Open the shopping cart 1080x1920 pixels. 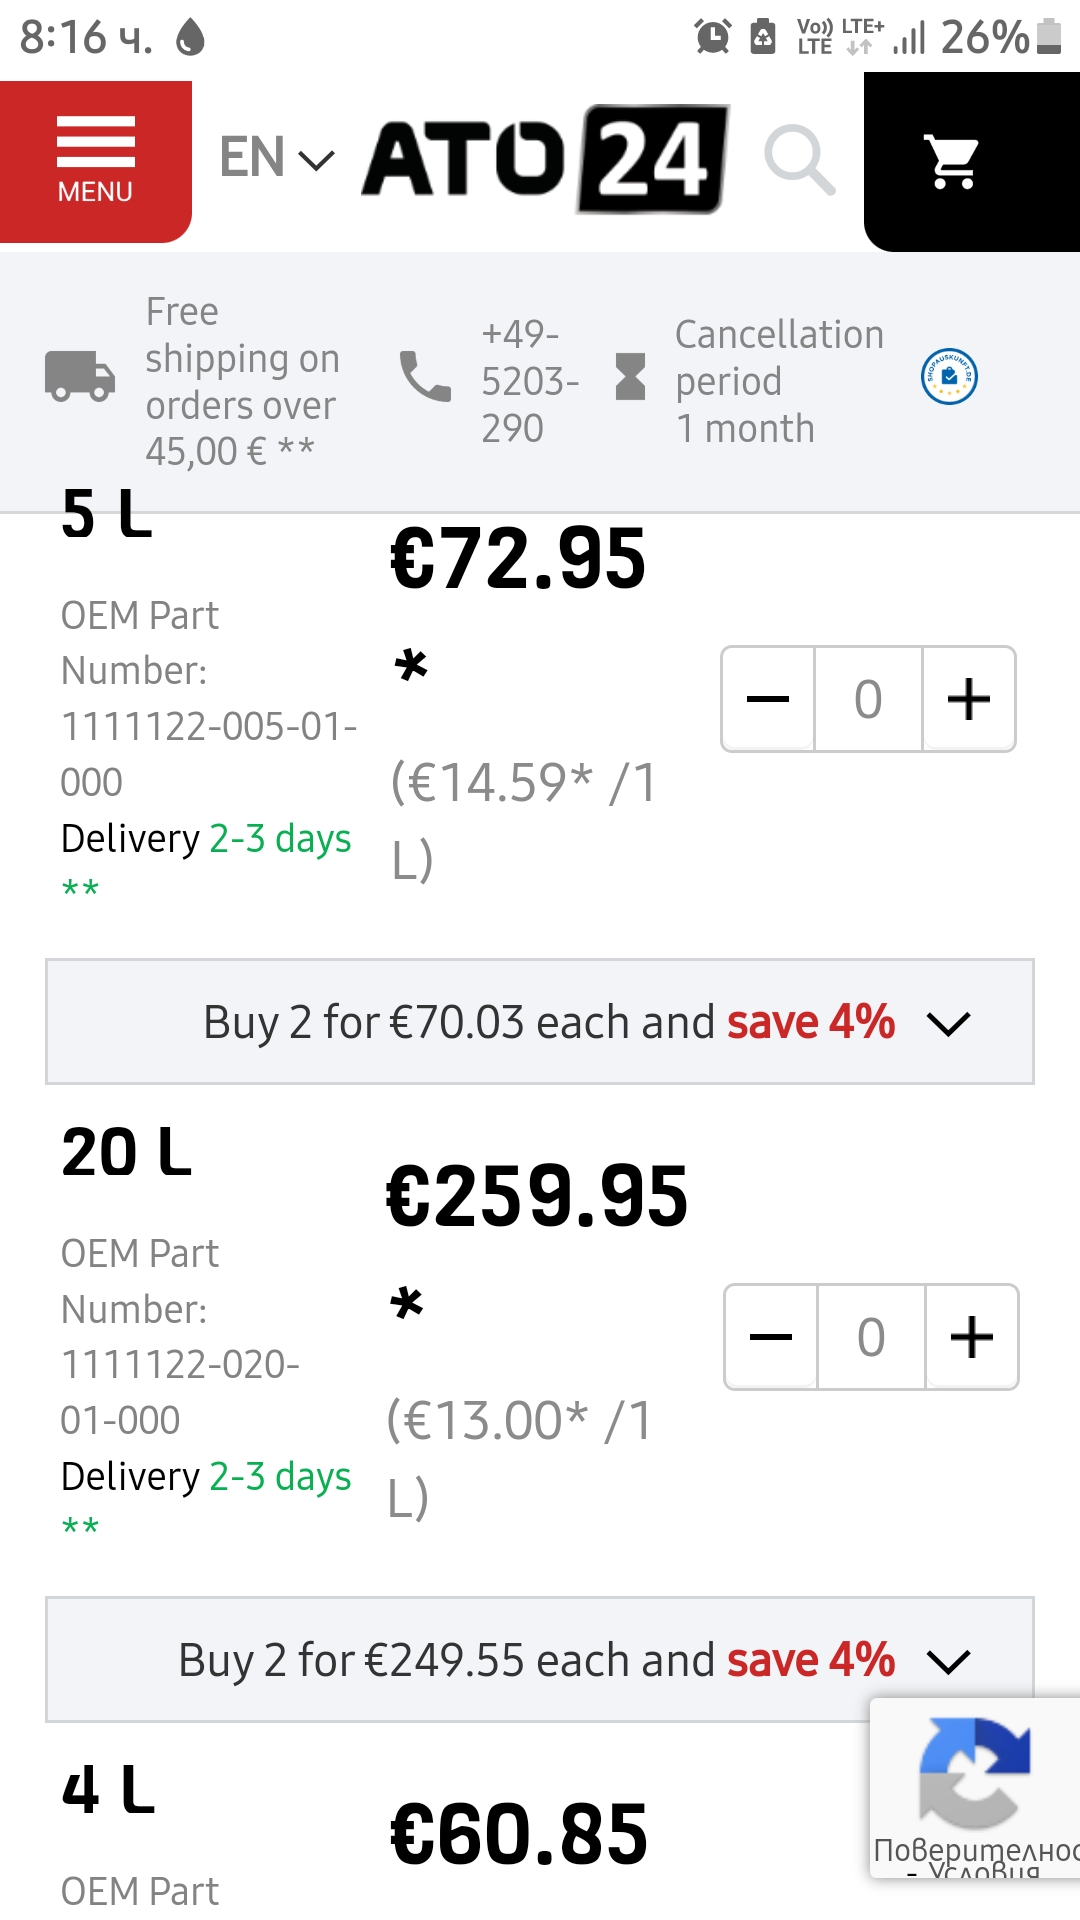click(953, 161)
